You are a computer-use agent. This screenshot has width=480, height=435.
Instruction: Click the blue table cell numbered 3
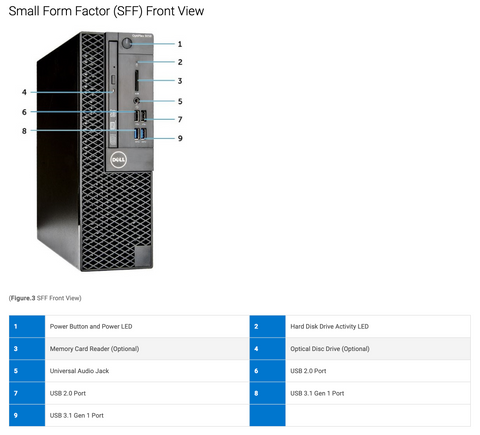[27, 349]
